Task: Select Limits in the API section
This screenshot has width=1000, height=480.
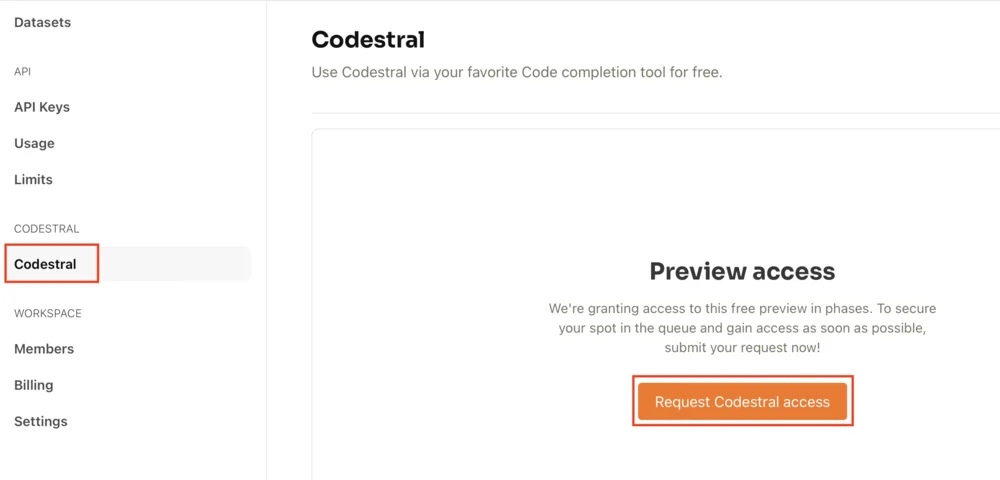Action: tap(33, 179)
